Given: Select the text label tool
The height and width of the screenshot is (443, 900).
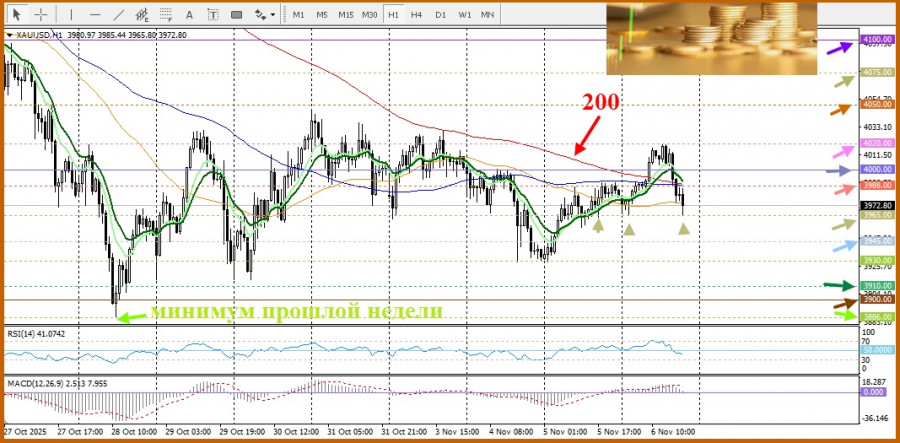Looking at the screenshot, I should [213, 14].
